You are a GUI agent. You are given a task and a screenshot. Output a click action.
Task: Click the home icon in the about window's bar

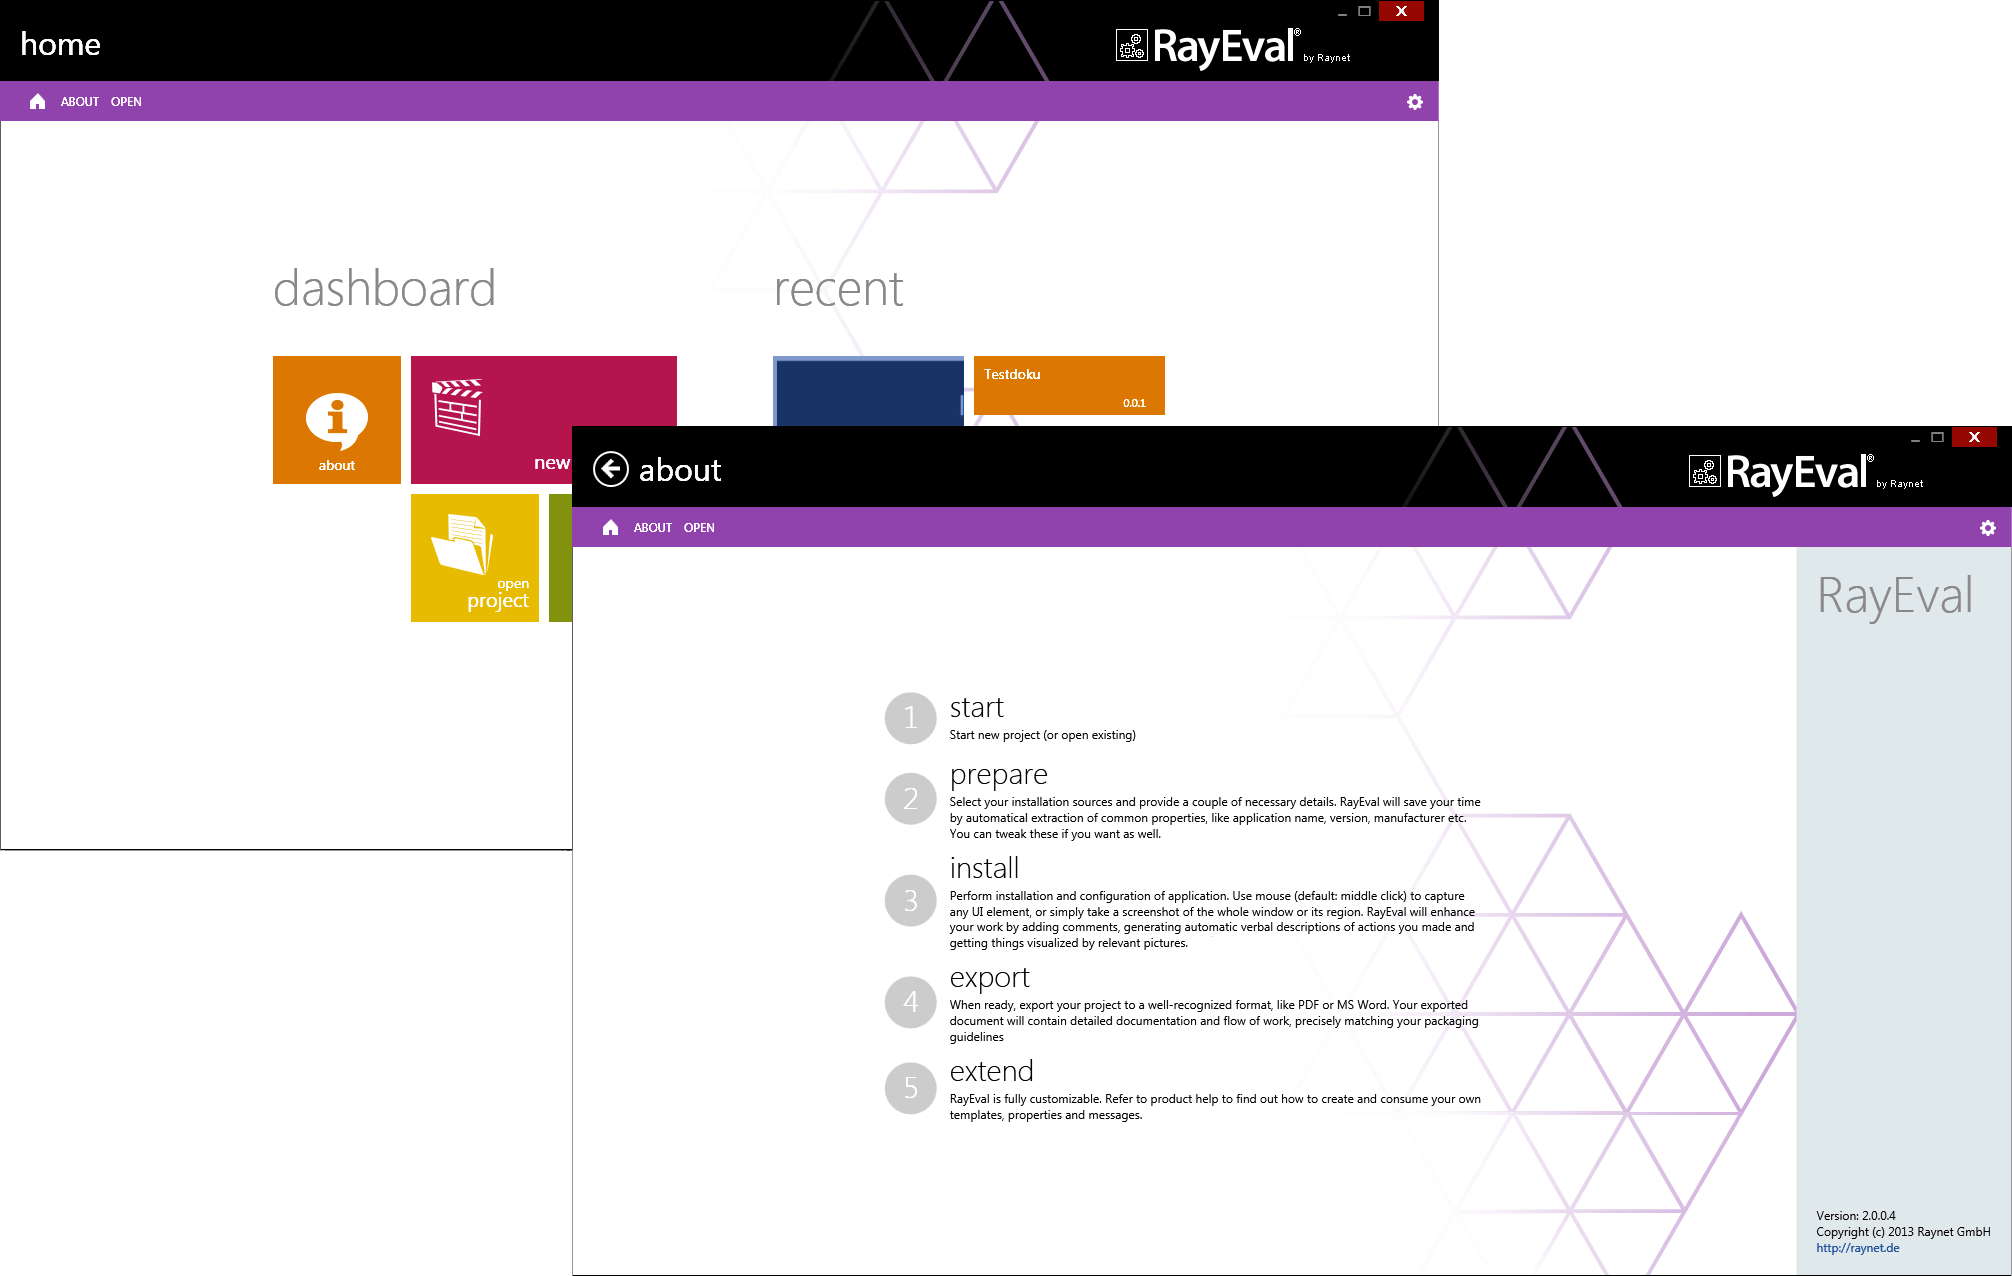pos(610,528)
